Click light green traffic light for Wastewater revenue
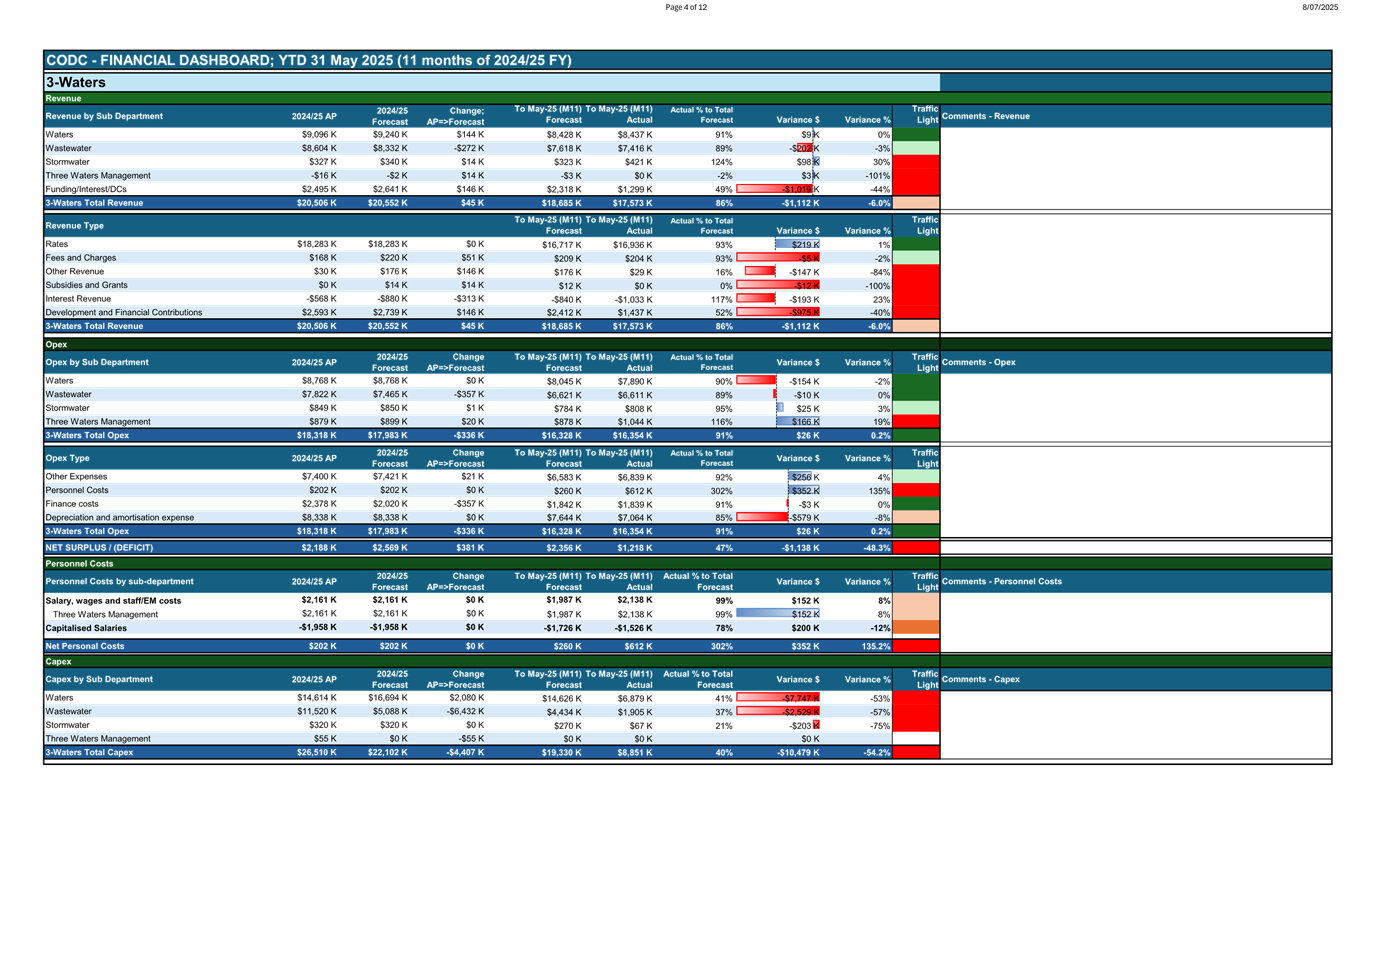Image resolution: width=1373 pixels, height=955 pixels. point(915,148)
